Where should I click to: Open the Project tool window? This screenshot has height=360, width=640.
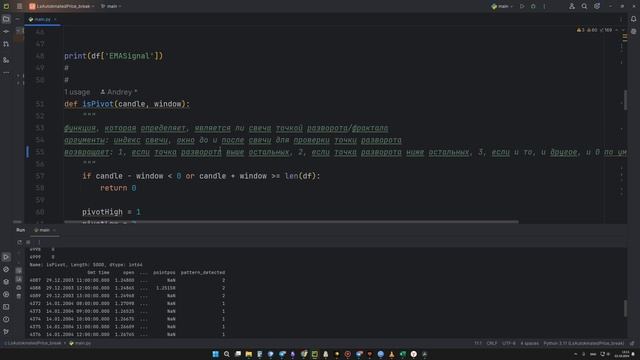[6, 19]
